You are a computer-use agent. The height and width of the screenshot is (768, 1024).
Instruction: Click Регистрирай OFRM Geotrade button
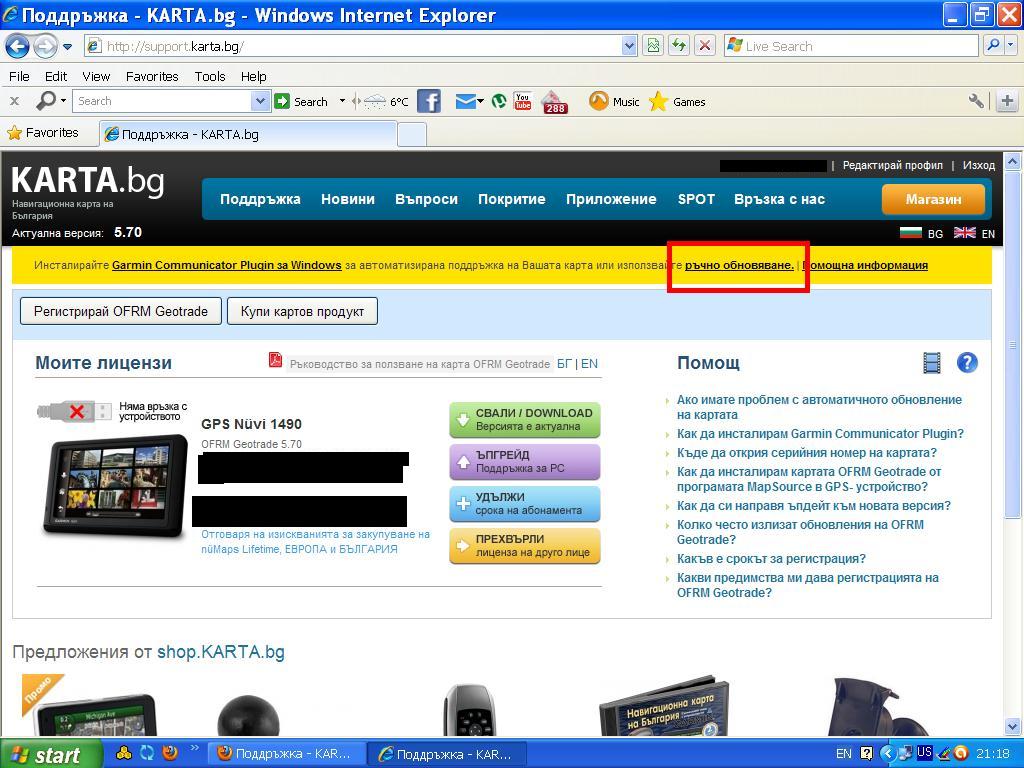click(x=121, y=312)
